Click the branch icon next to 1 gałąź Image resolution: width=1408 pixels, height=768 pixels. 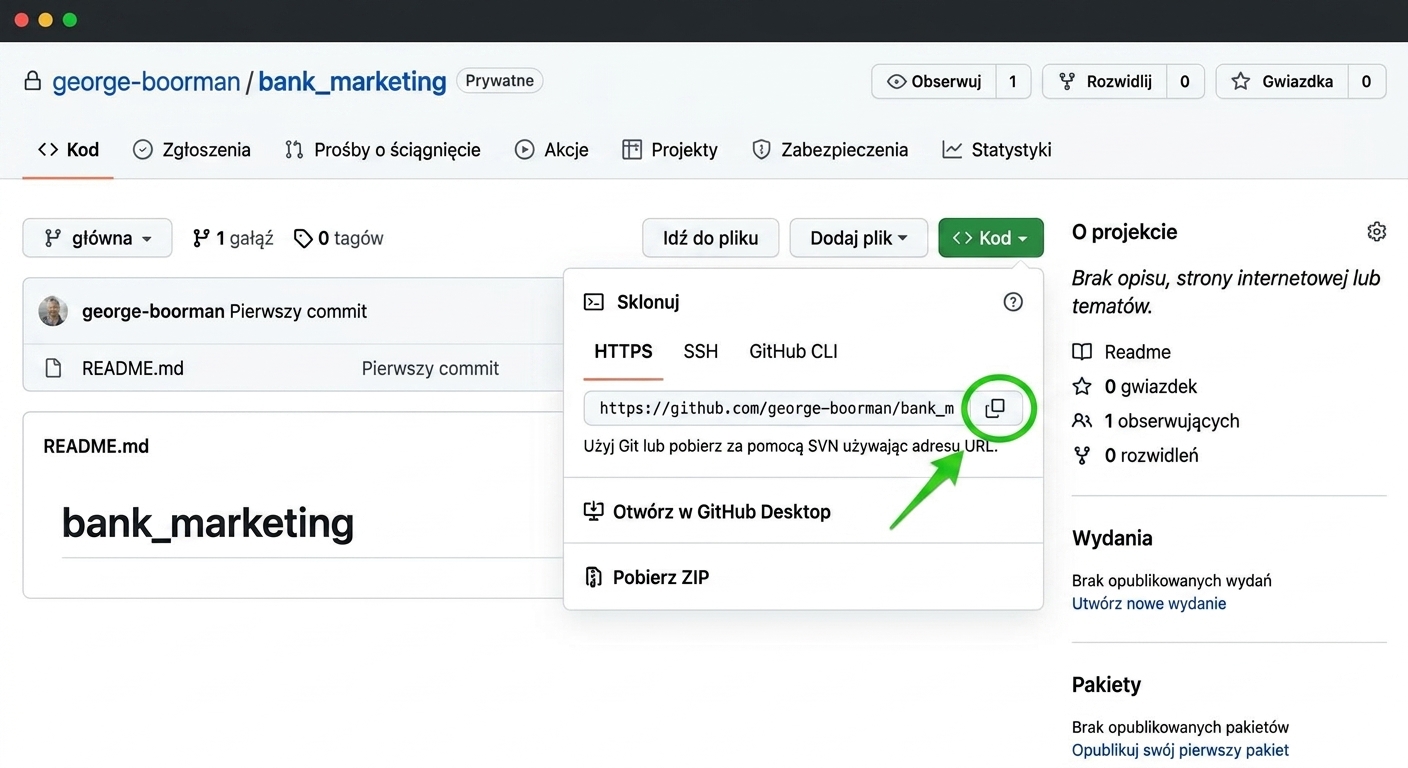pos(202,238)
